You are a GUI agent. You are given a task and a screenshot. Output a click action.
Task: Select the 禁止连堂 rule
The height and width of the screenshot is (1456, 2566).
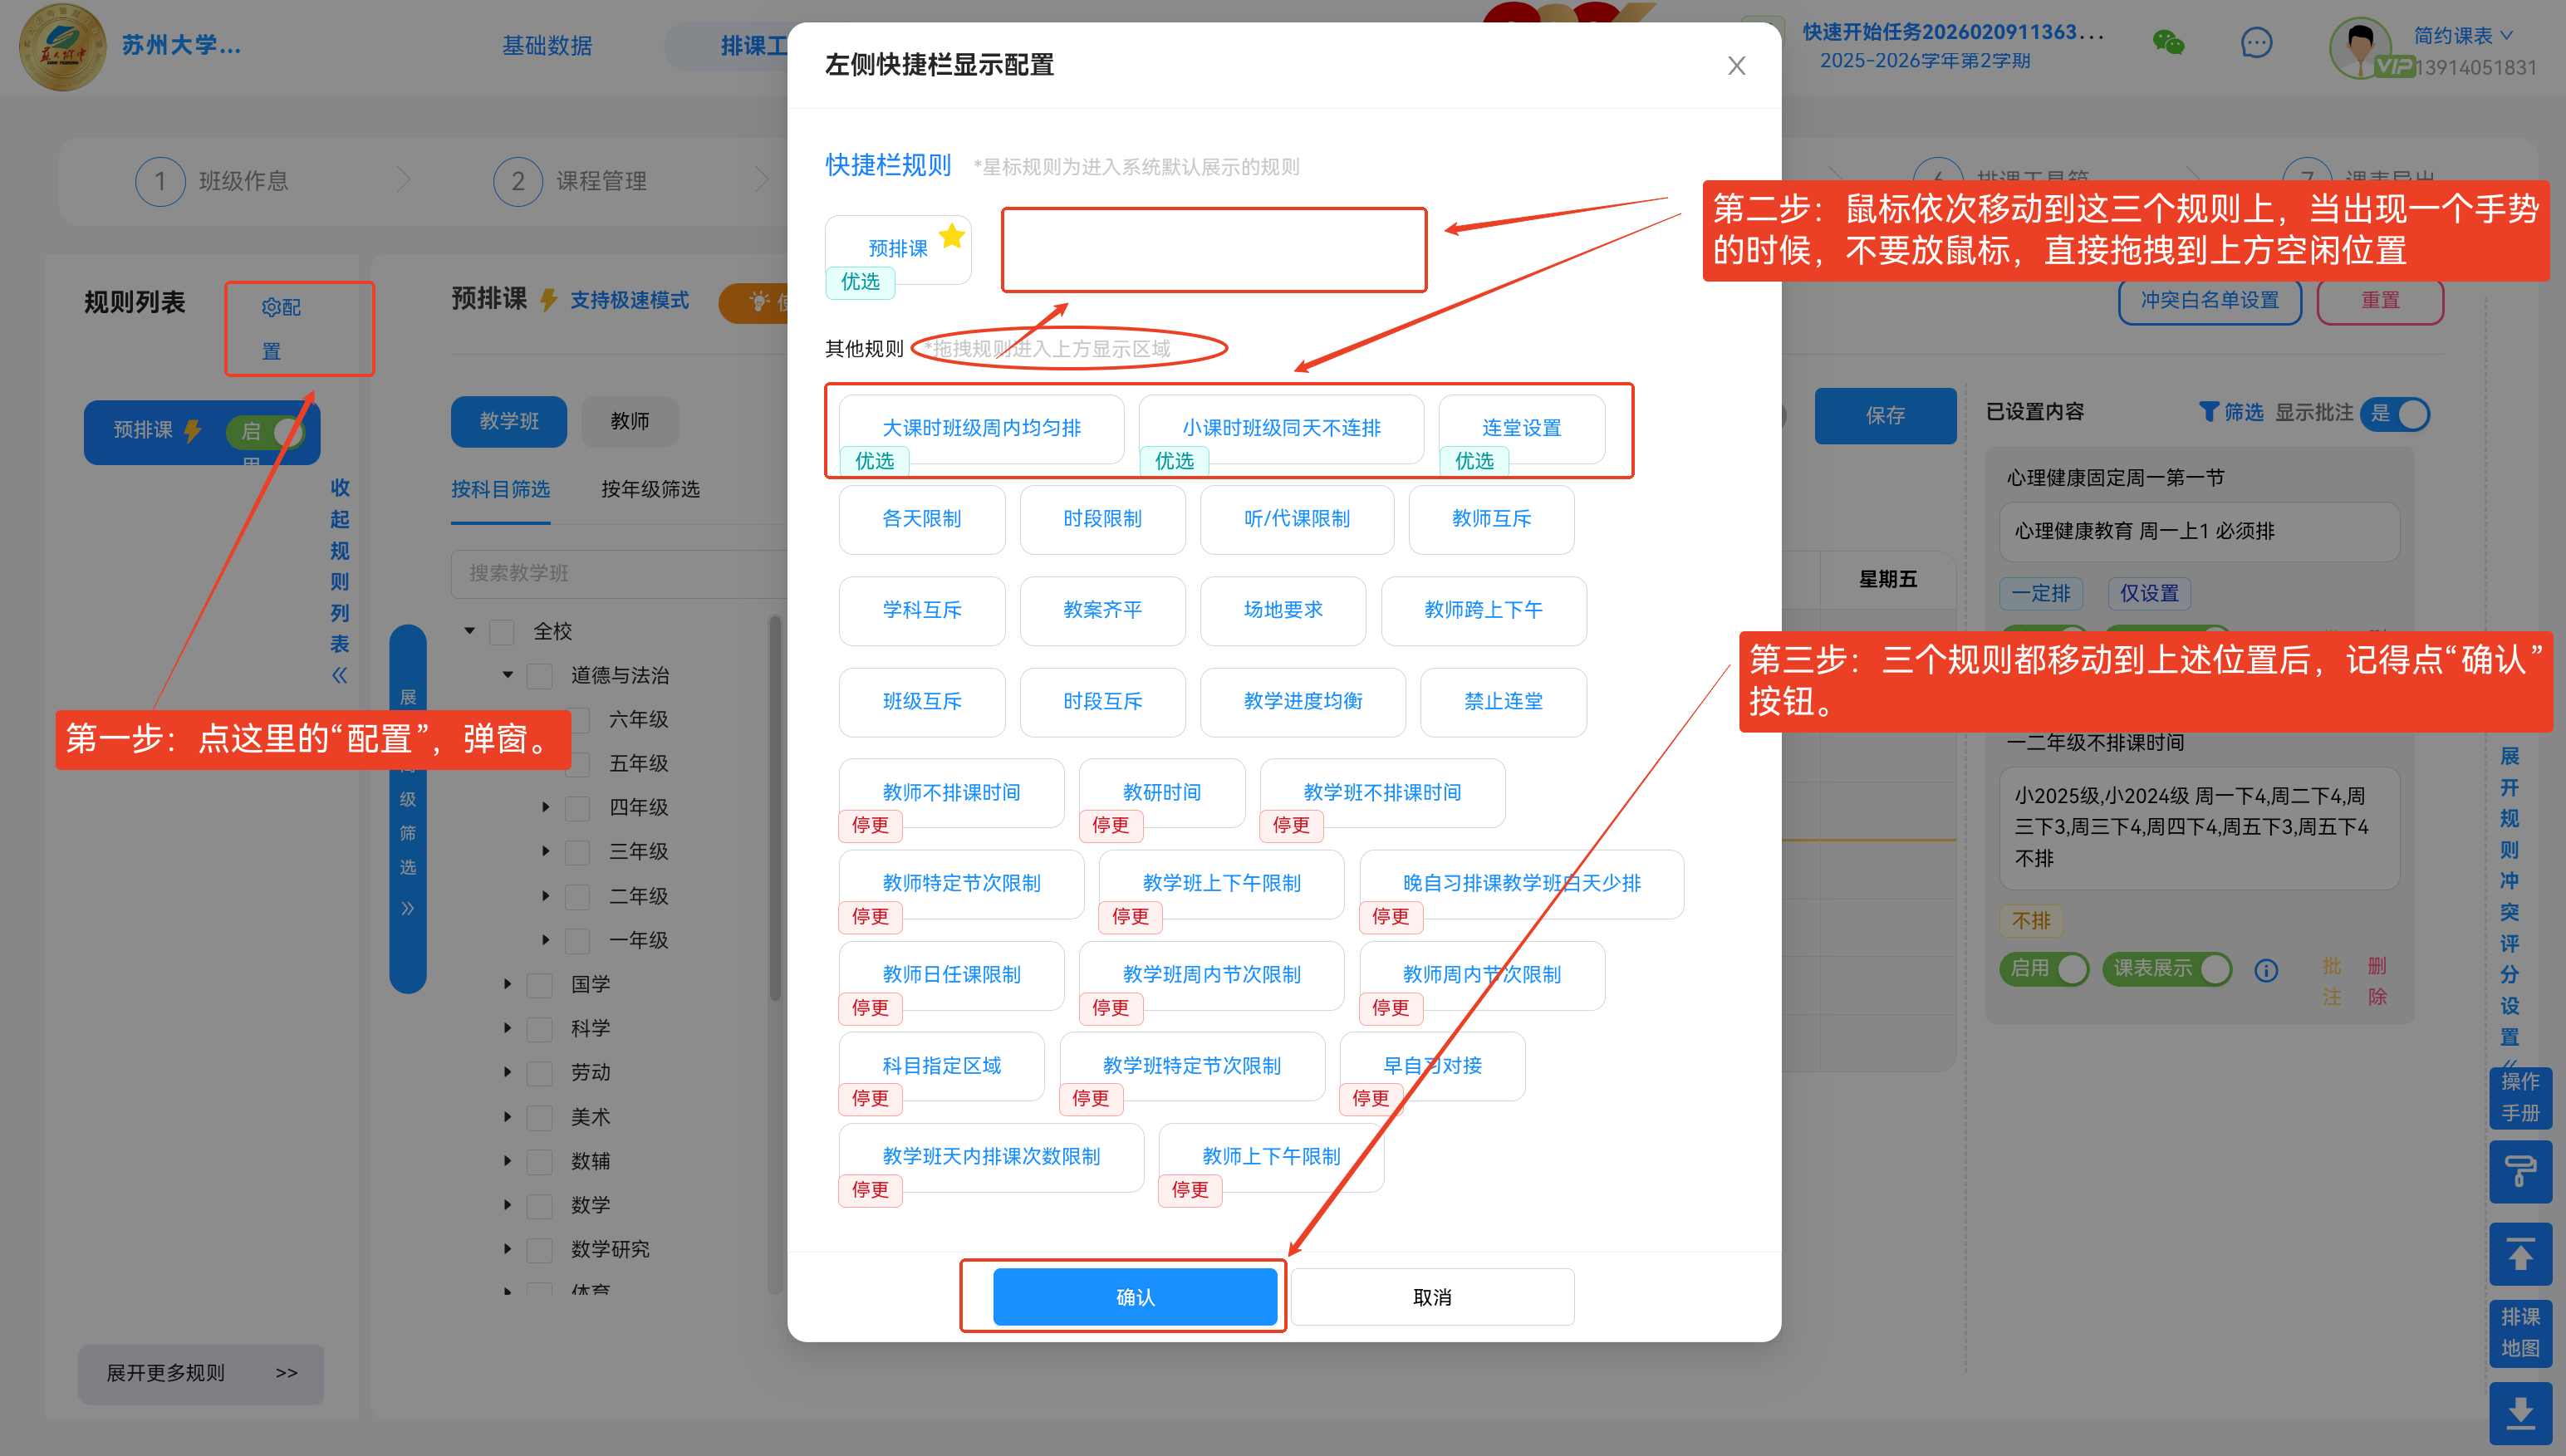(1503, 702)
